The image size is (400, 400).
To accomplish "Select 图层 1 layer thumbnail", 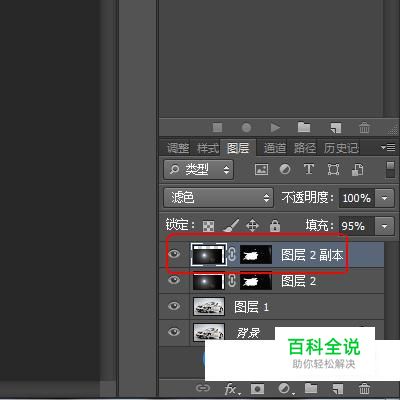I will click(x=209, y=307).
